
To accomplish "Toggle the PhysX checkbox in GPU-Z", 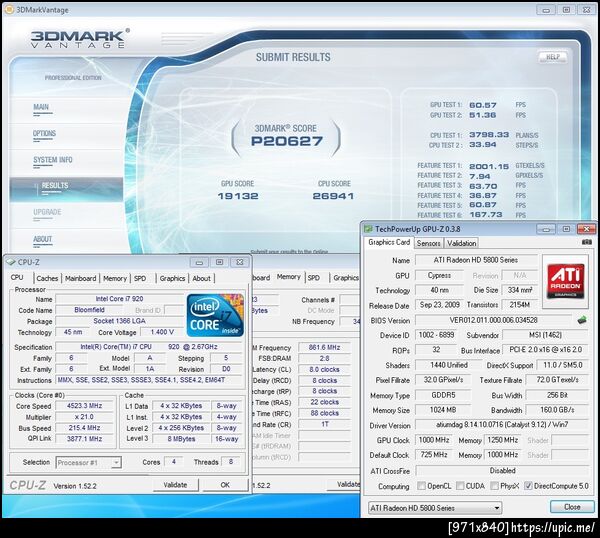I will (494, 486).
